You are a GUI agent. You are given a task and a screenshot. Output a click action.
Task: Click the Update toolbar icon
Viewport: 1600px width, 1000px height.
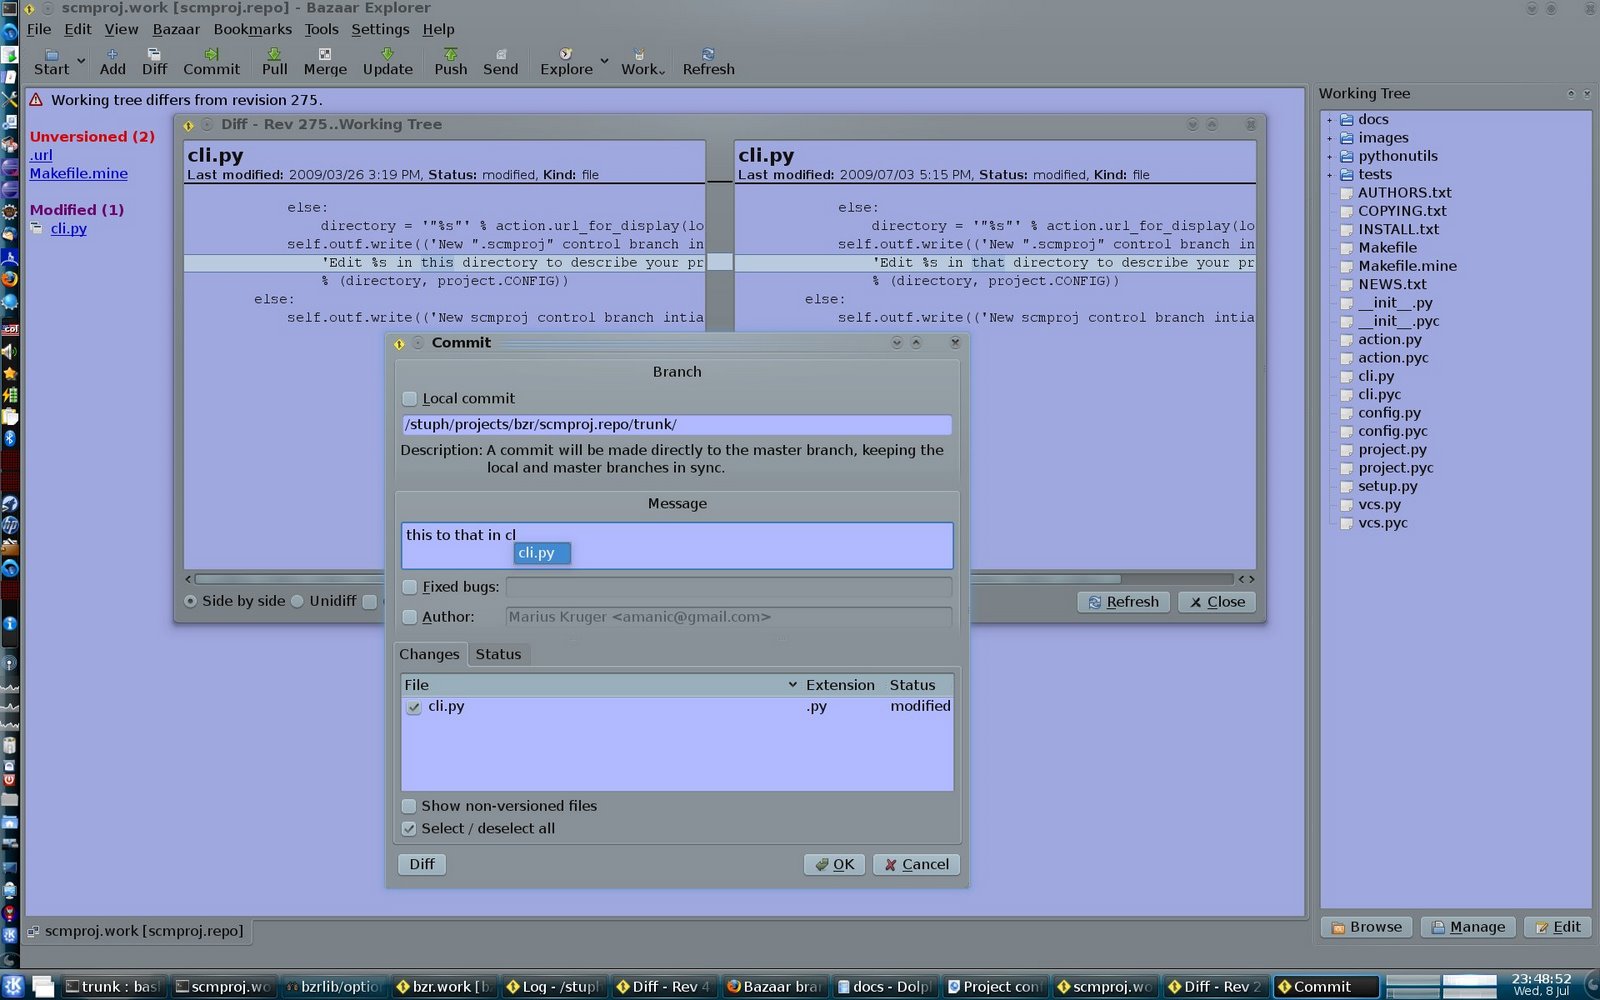click(x=387, y=61)
